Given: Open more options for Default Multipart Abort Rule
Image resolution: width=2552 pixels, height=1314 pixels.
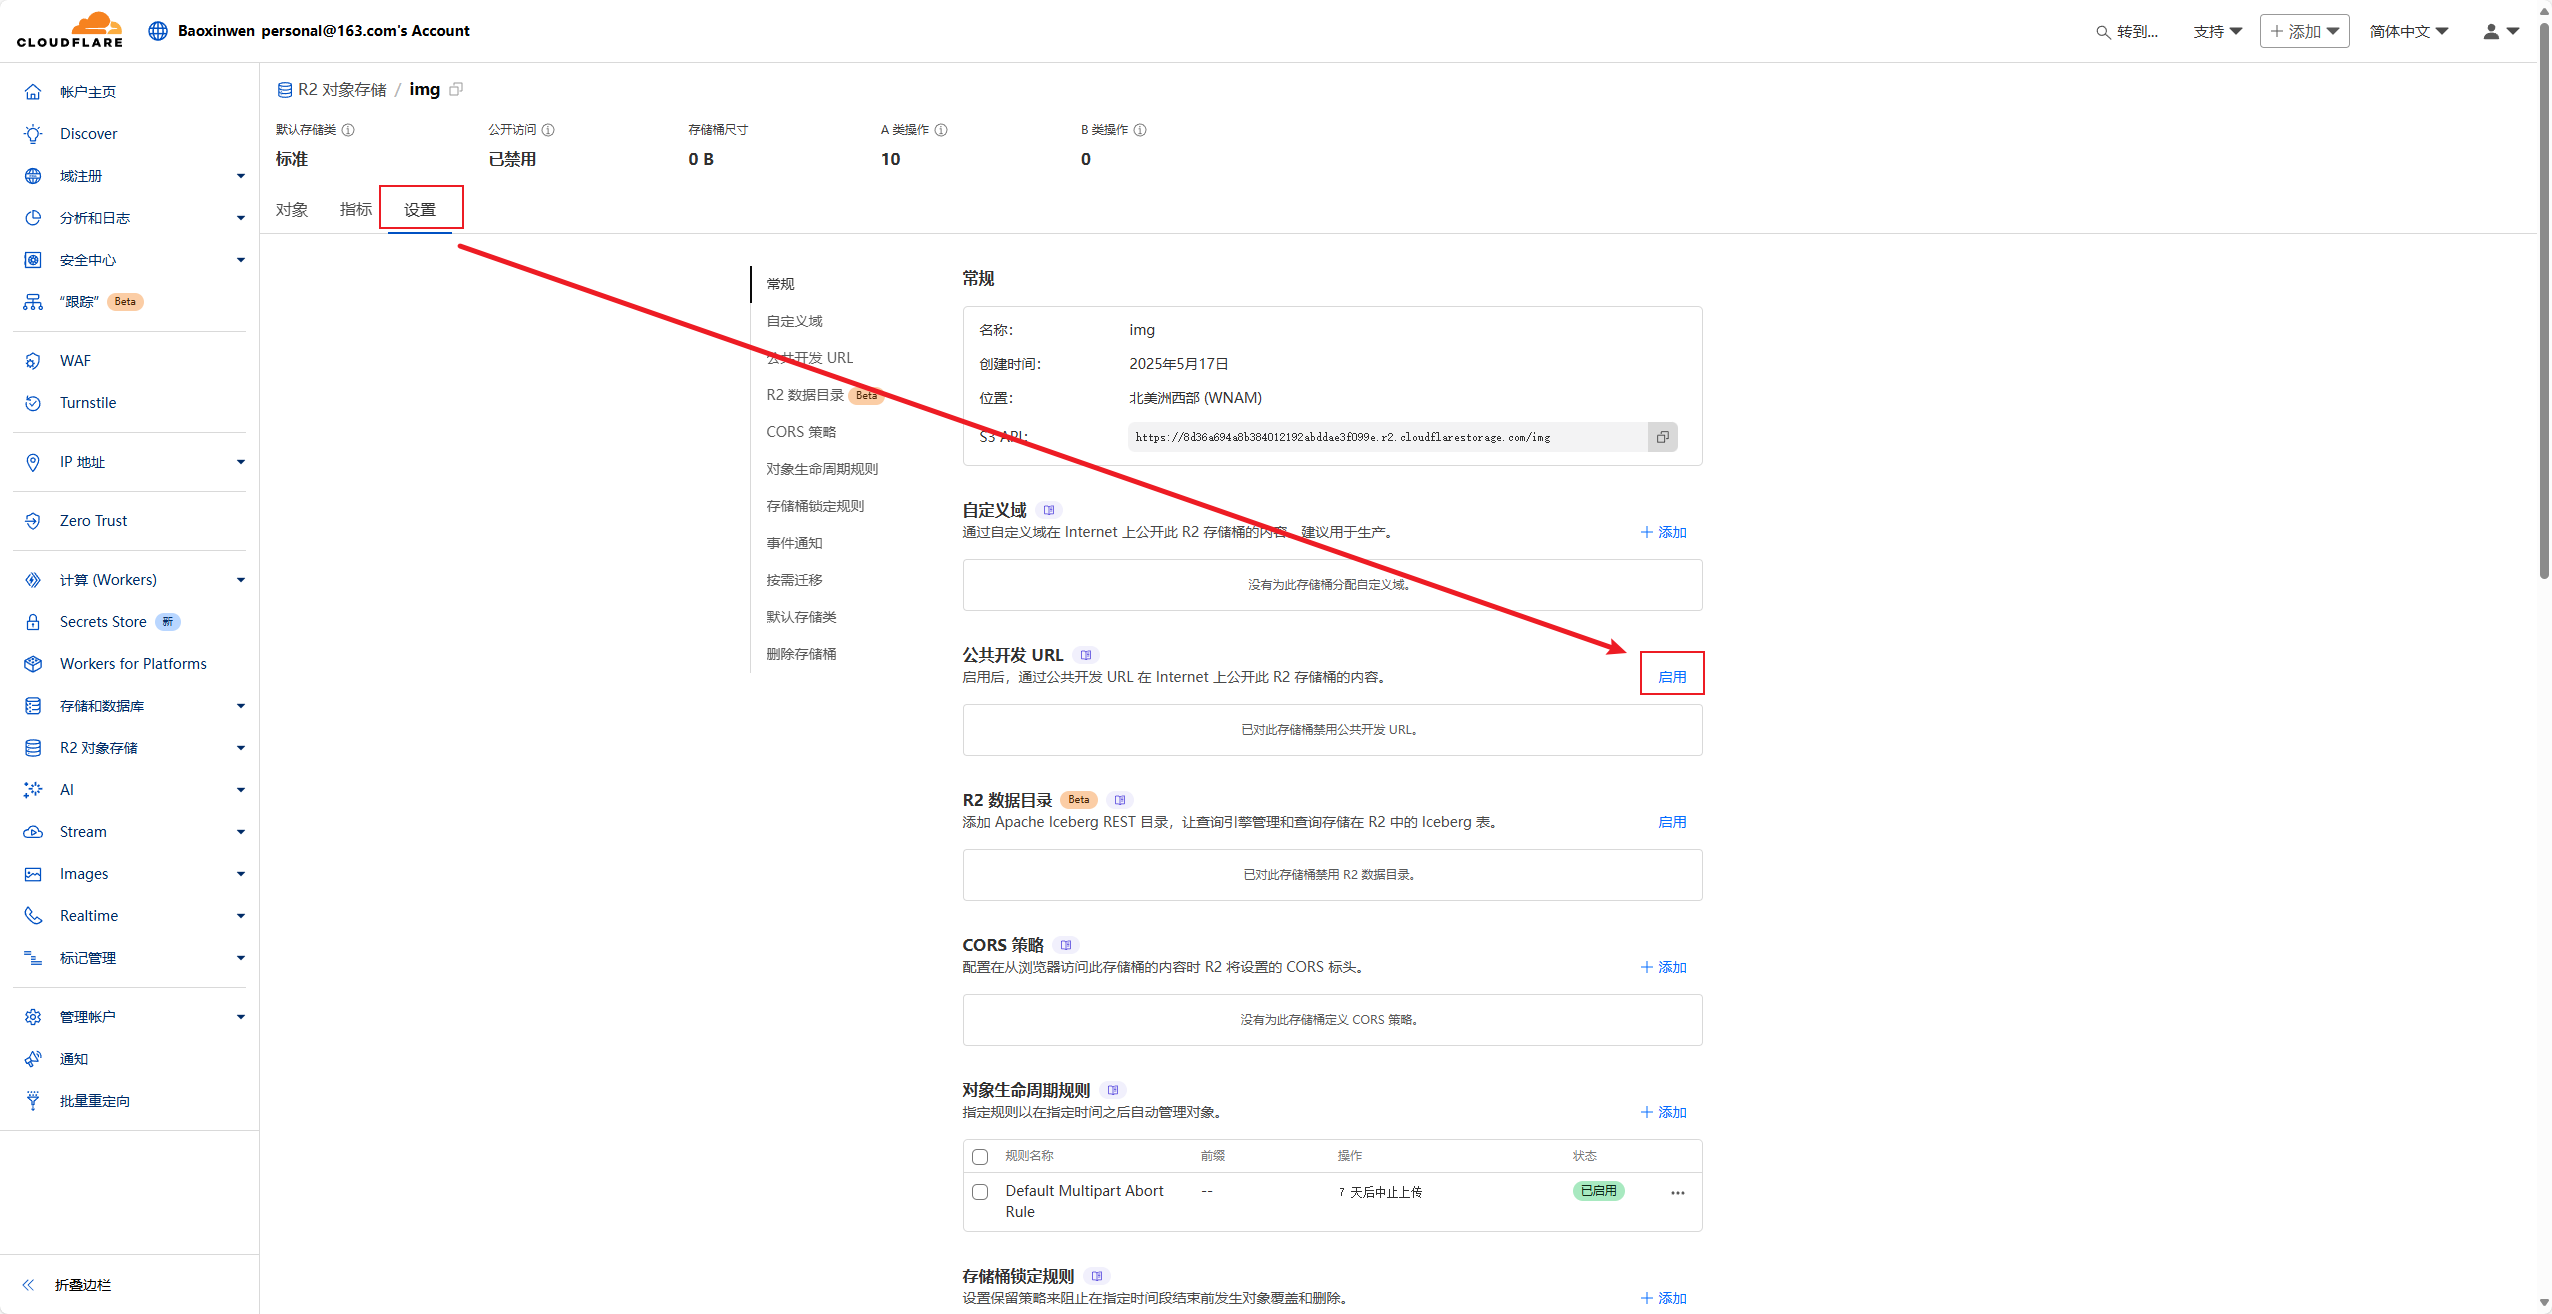Looking at the screenshot, I should 1678,1192.
